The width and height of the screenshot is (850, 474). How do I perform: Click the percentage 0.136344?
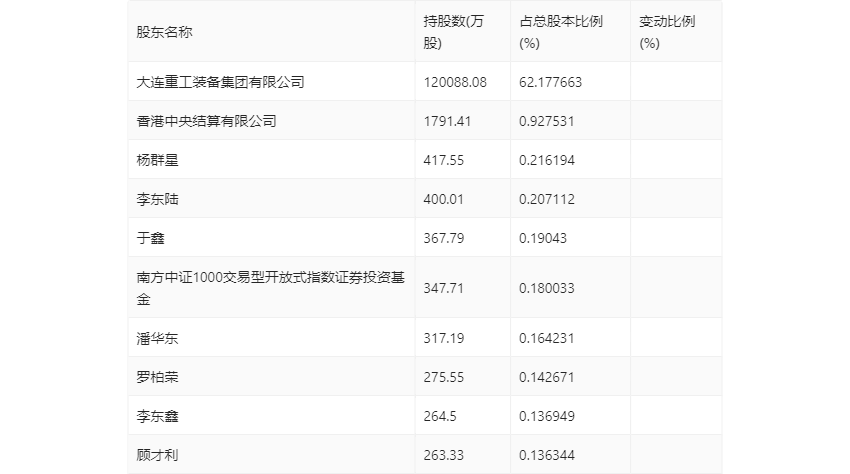coord(546,456)
